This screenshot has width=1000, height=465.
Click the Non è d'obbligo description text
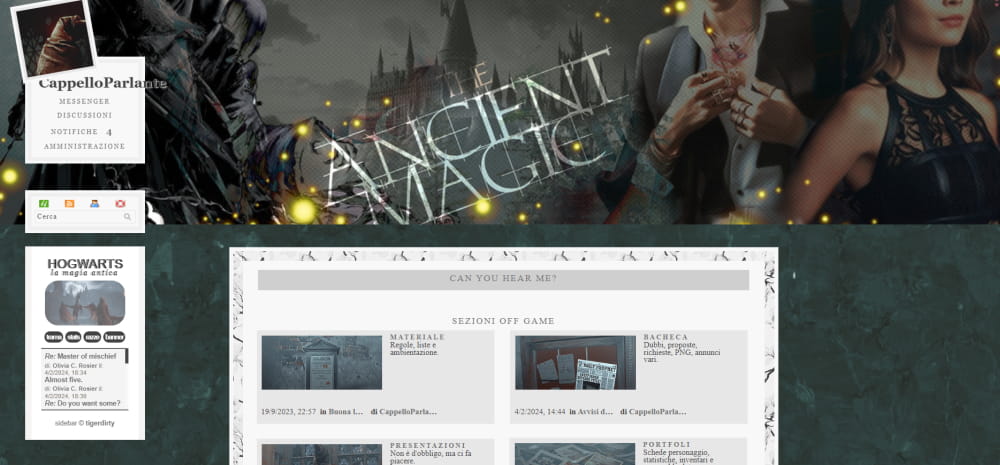pos(431,457)
